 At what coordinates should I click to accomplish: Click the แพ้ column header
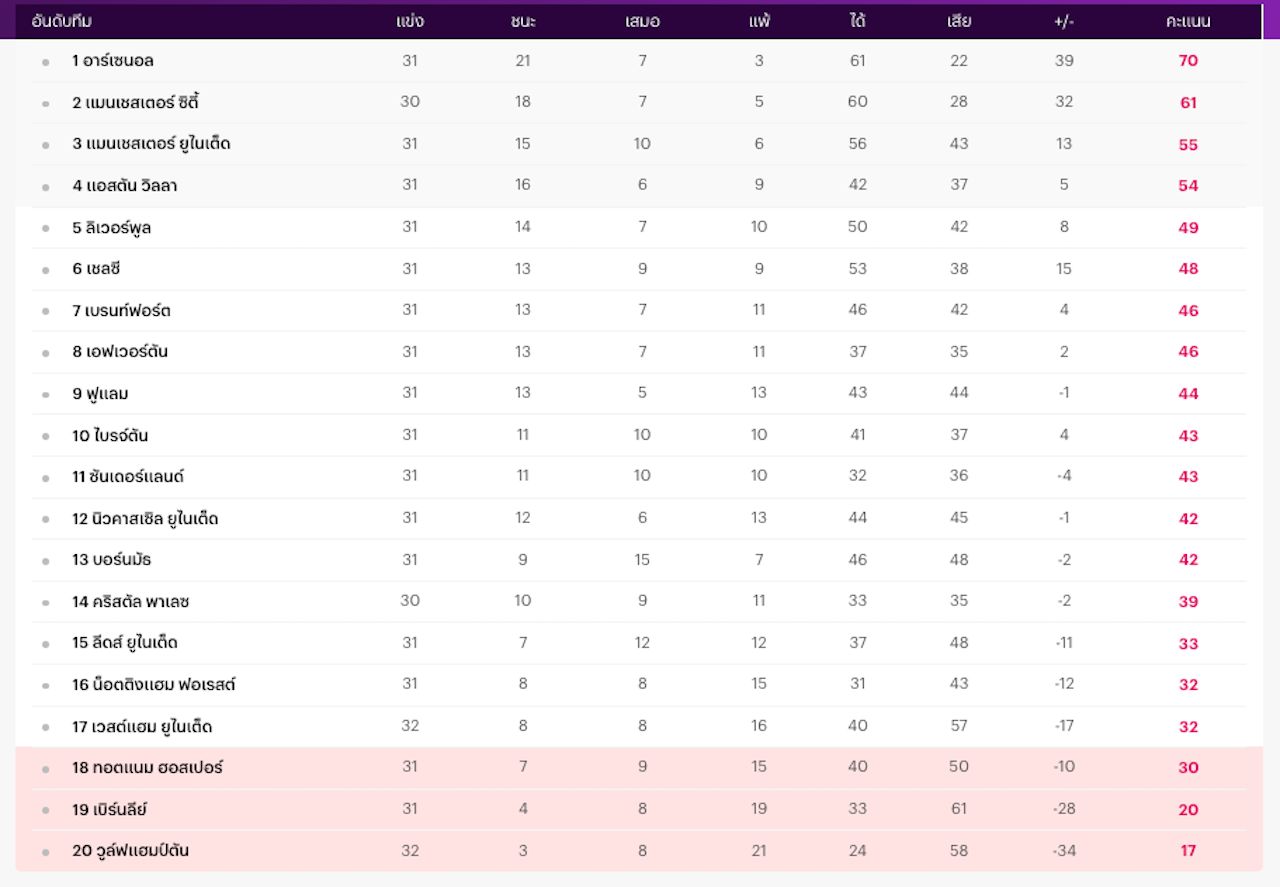(759, 21)
